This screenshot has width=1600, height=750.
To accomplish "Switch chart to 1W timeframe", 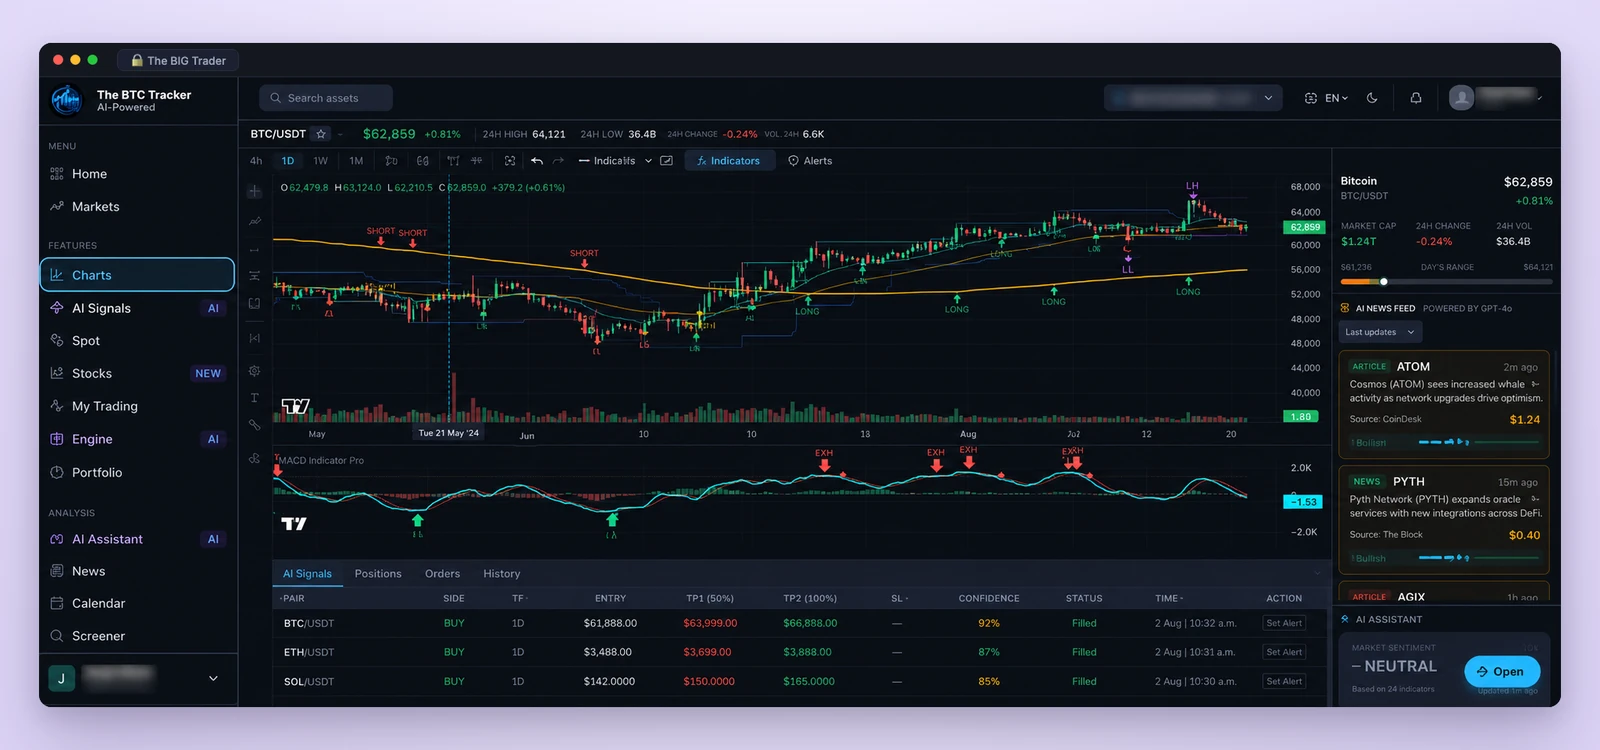I will [321, 161].
